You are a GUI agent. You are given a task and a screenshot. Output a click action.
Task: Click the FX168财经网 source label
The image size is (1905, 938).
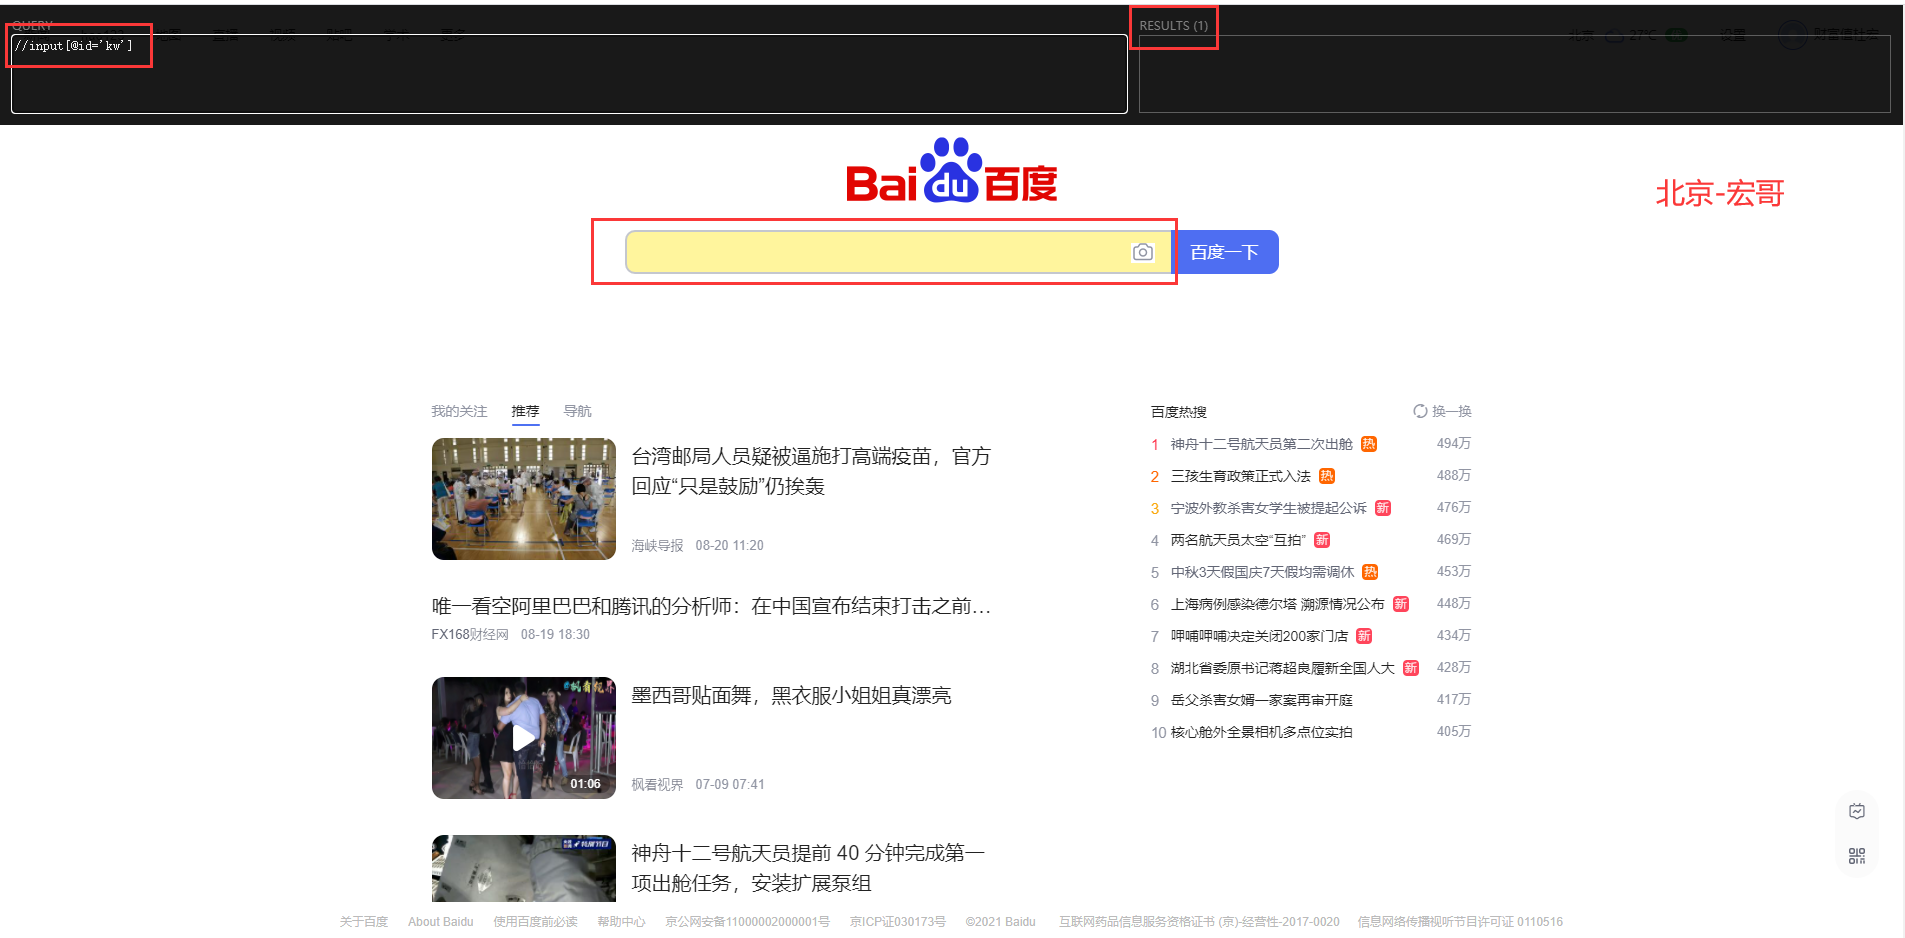point(470,634)
